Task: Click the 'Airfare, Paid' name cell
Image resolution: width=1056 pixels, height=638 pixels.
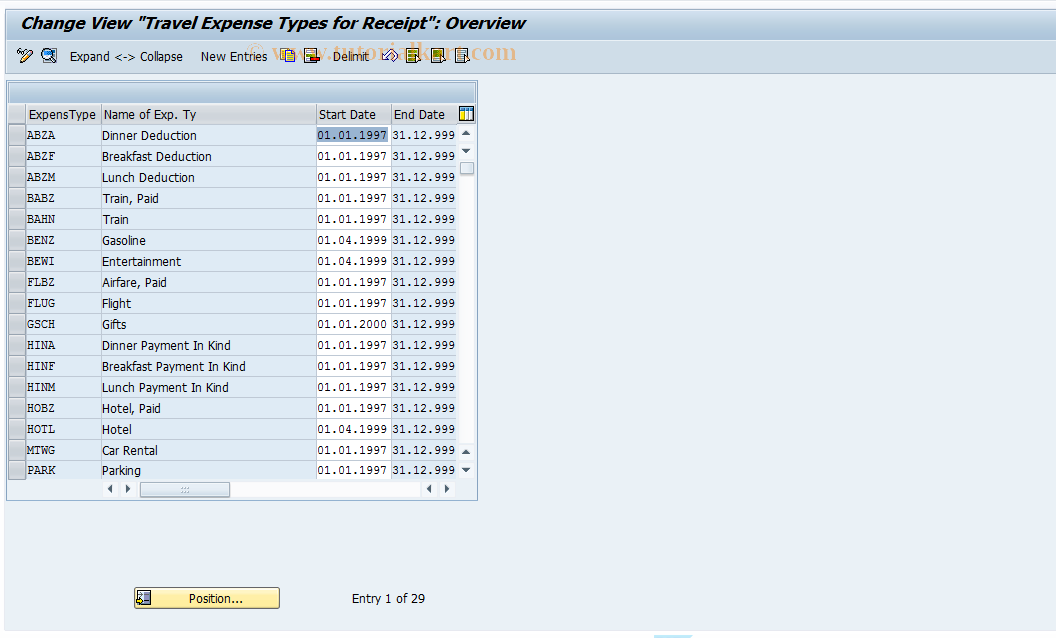Action: coord(208,282)
